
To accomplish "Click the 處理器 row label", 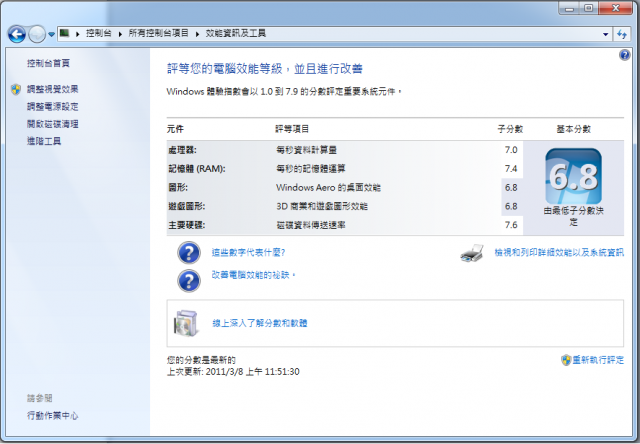I will point(182,150).
